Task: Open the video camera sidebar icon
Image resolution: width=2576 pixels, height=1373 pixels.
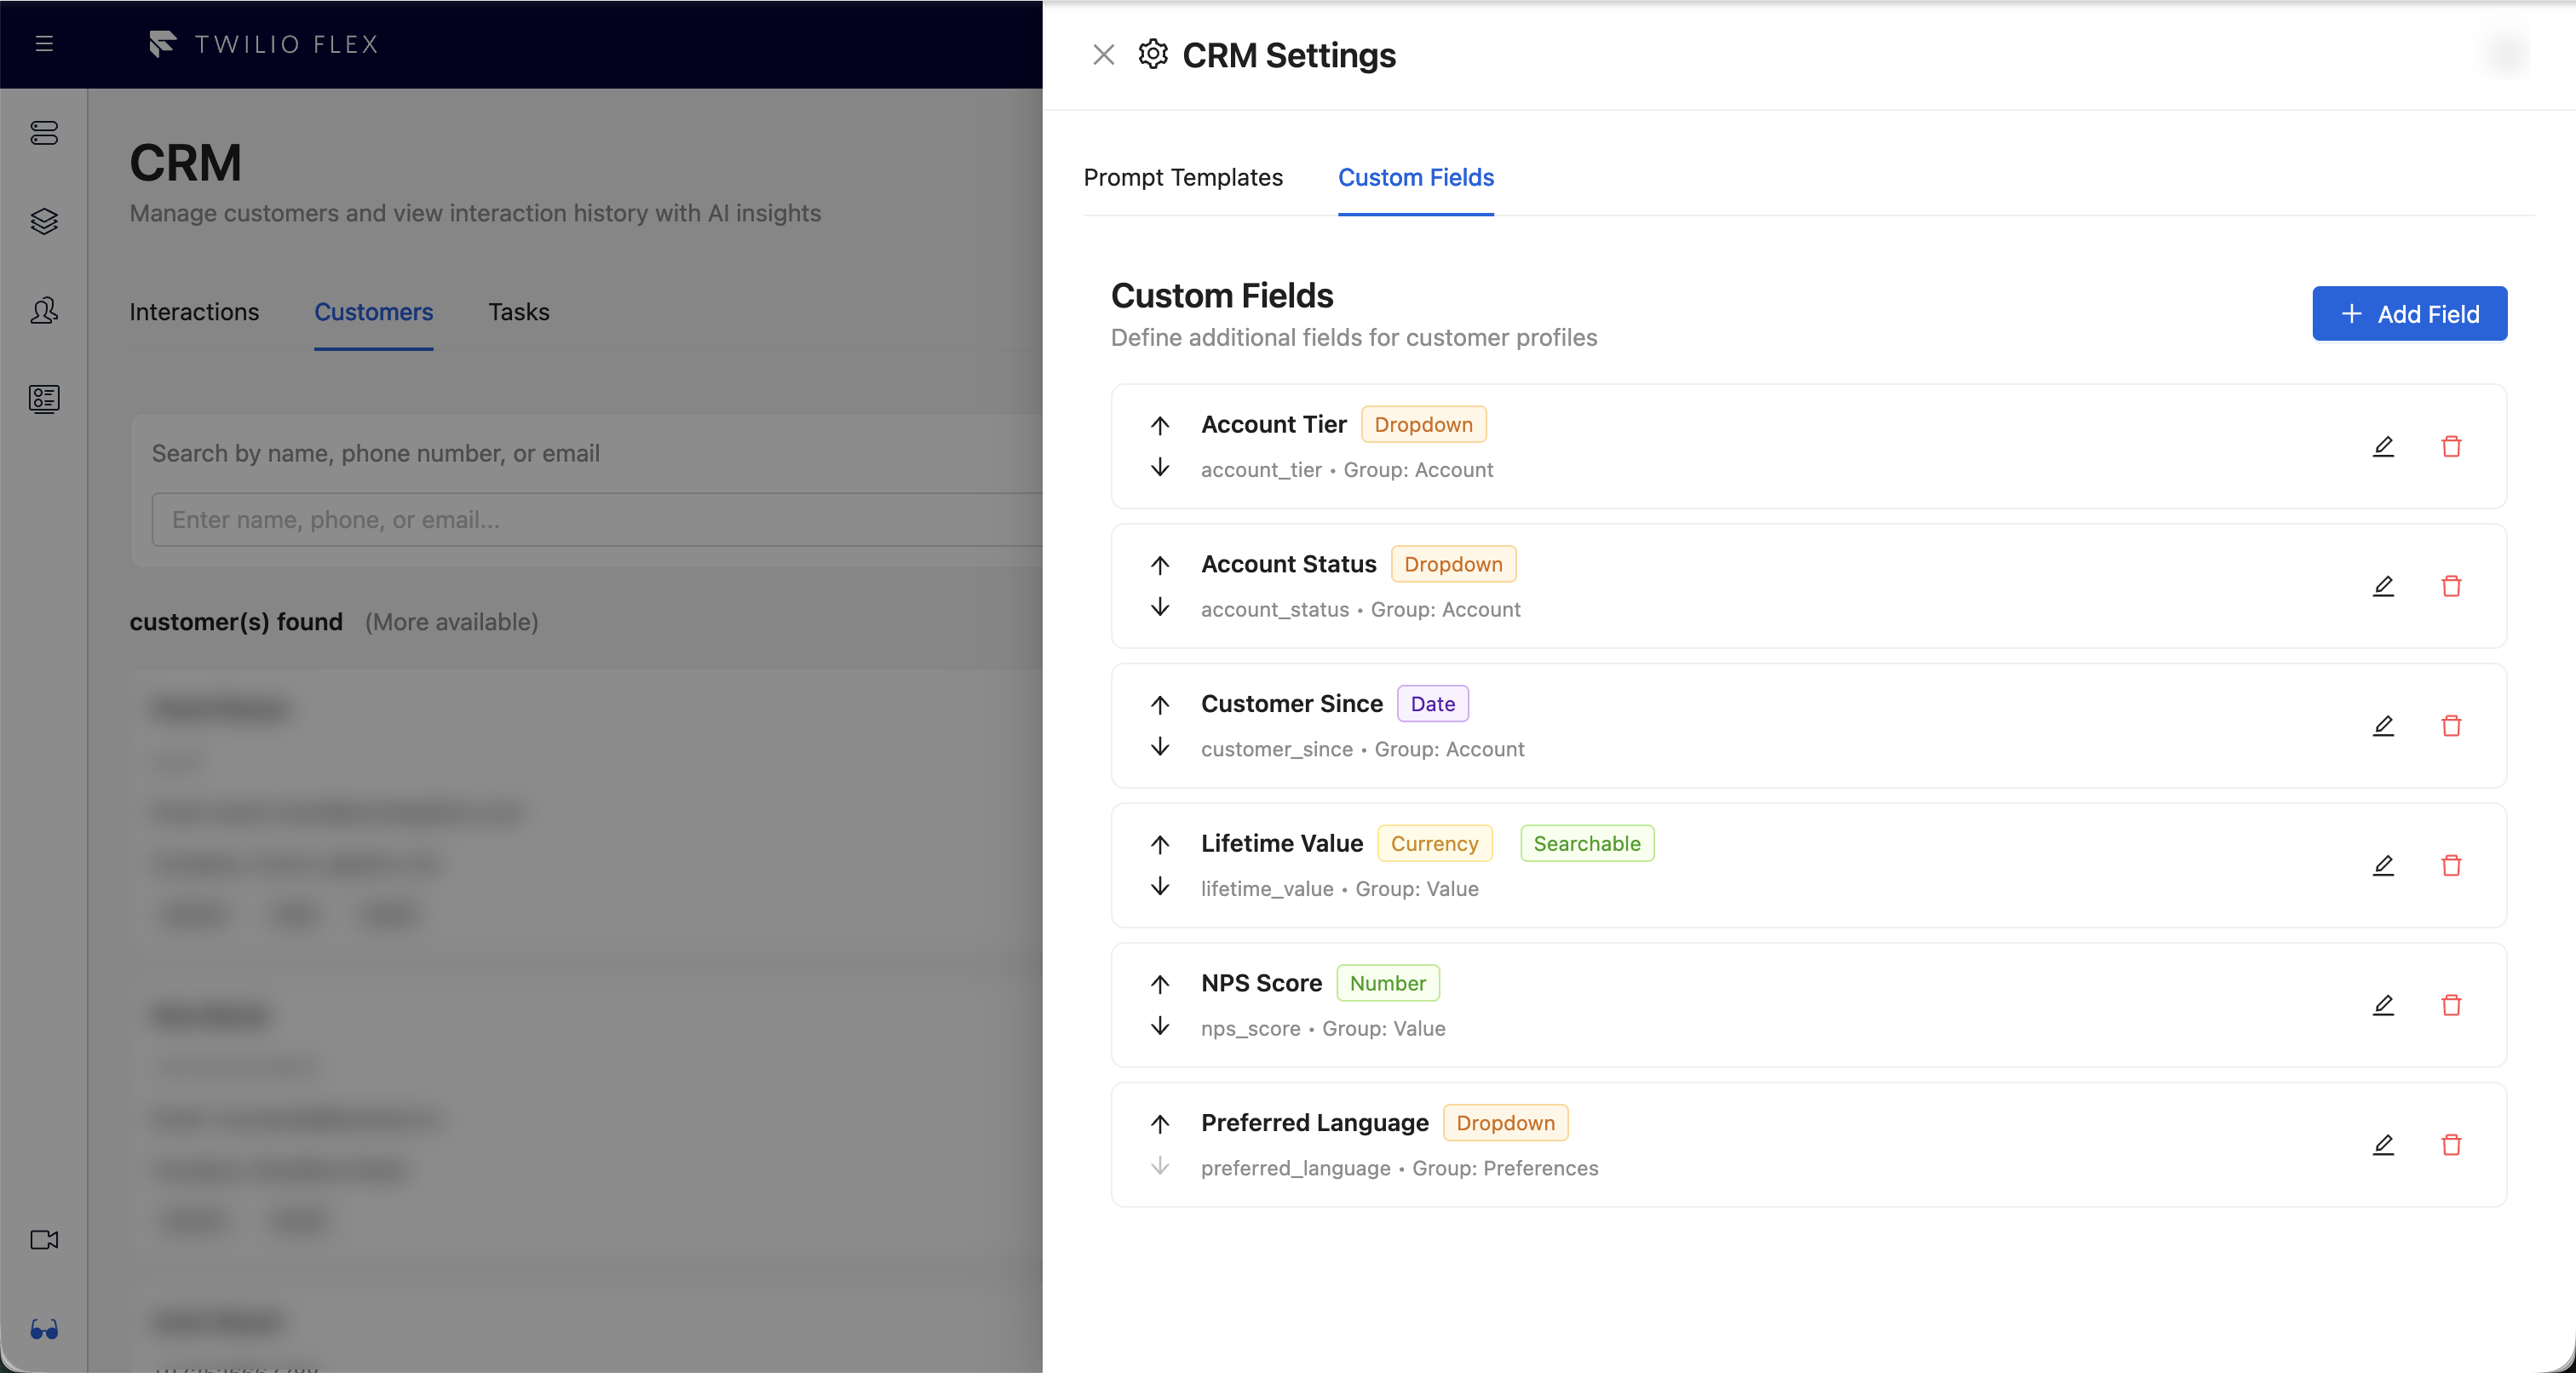Action: (44, 1240)
